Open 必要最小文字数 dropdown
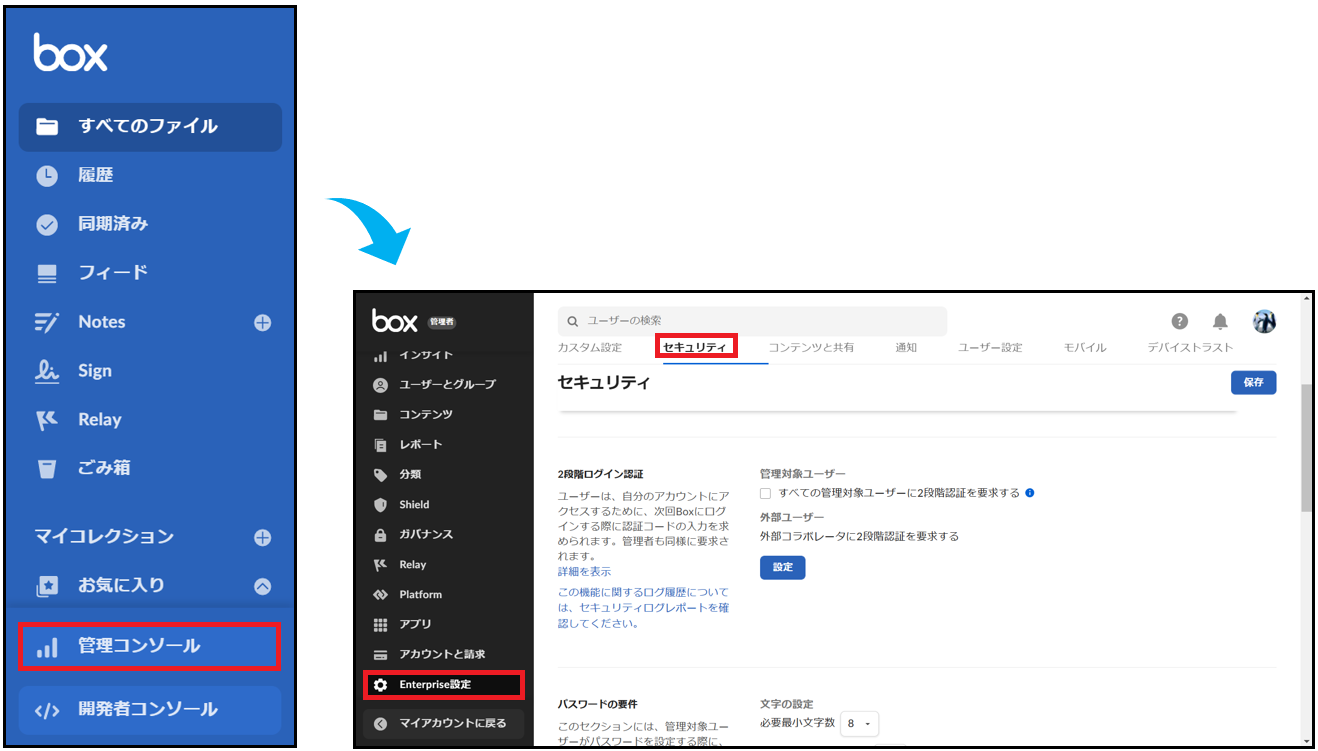Image resolution: width=1318 pixels, height=751 pixels. 859,723
